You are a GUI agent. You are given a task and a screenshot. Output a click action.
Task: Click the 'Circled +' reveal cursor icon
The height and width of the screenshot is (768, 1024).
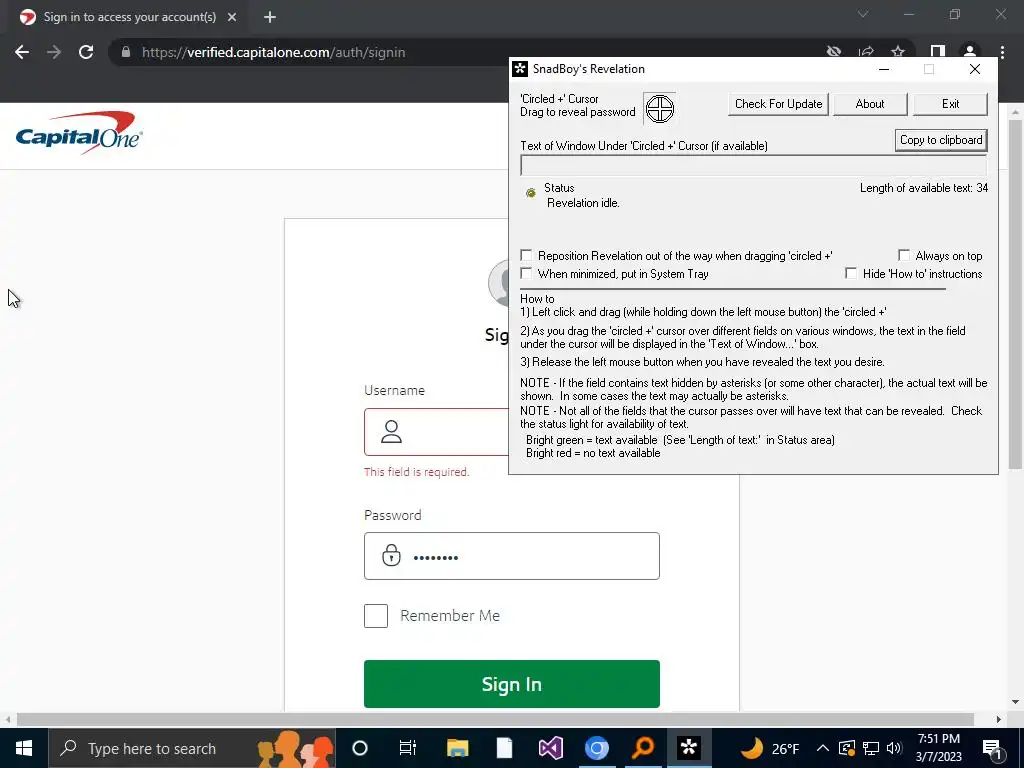[660, 108]
